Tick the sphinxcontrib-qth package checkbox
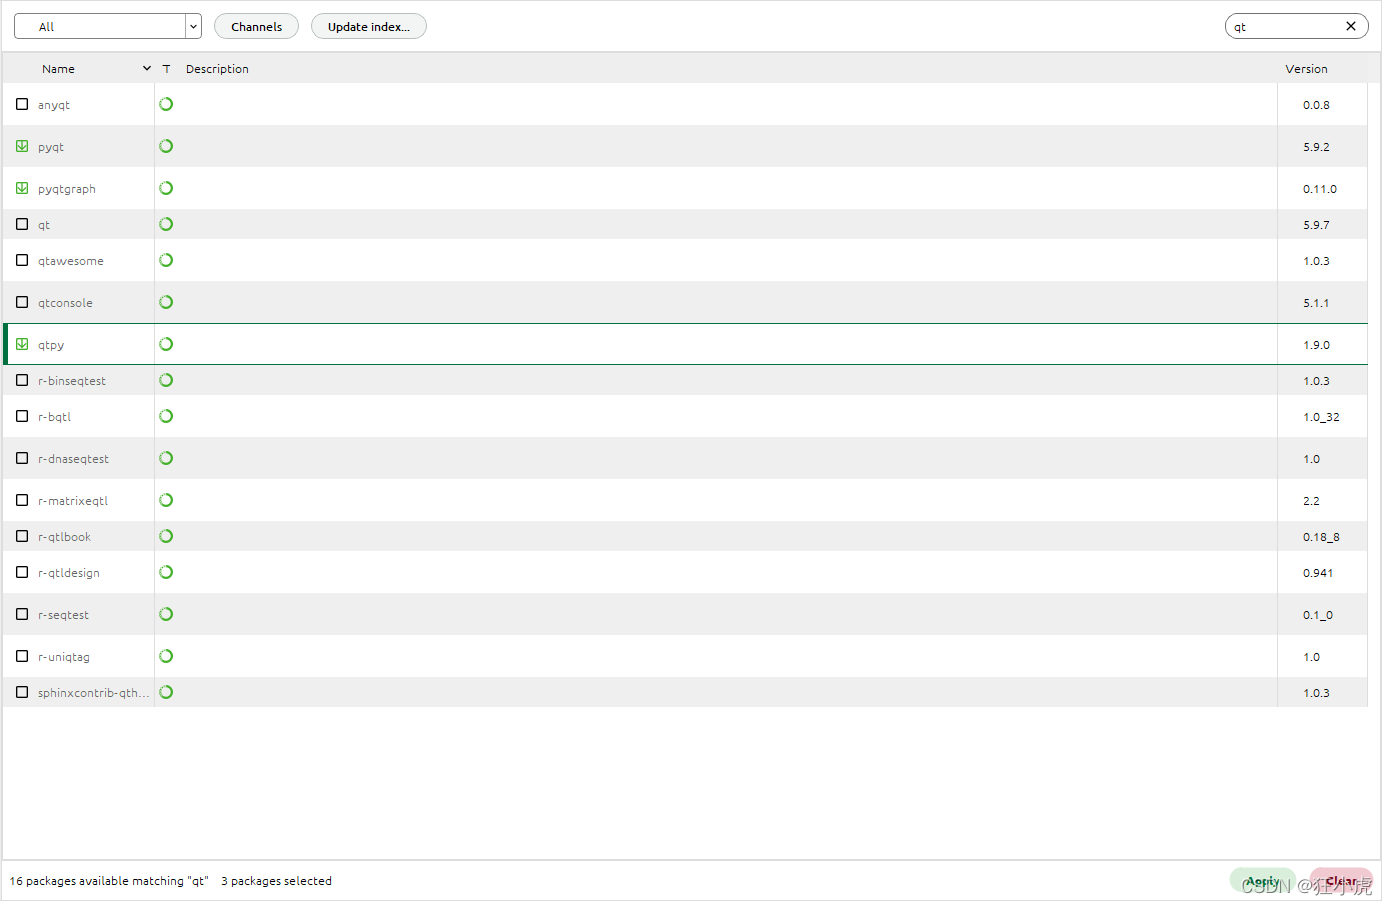 [22, 692]
